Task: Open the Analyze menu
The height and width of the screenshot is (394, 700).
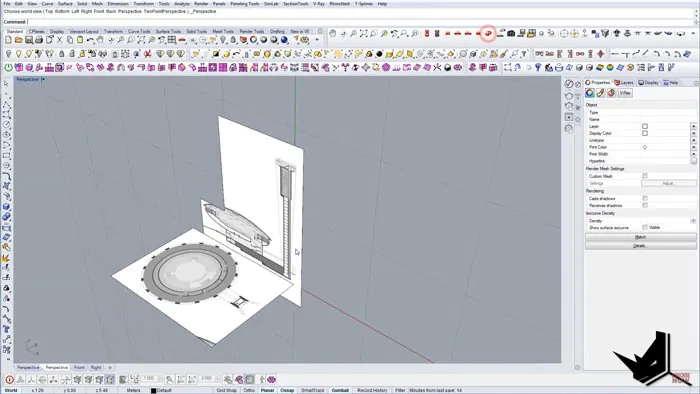Action: pyautogui.click(x=182, y=4)
